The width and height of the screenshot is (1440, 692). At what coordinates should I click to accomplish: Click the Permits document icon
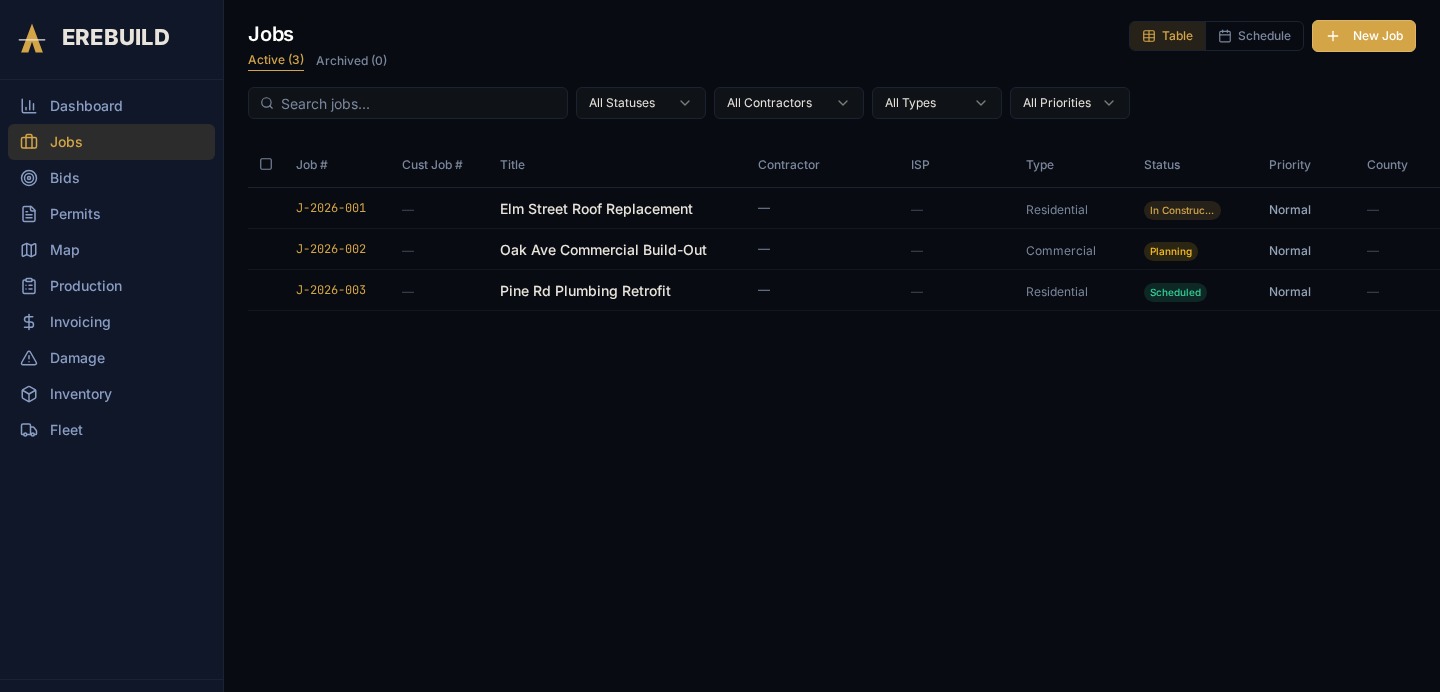tap(29, 214)
